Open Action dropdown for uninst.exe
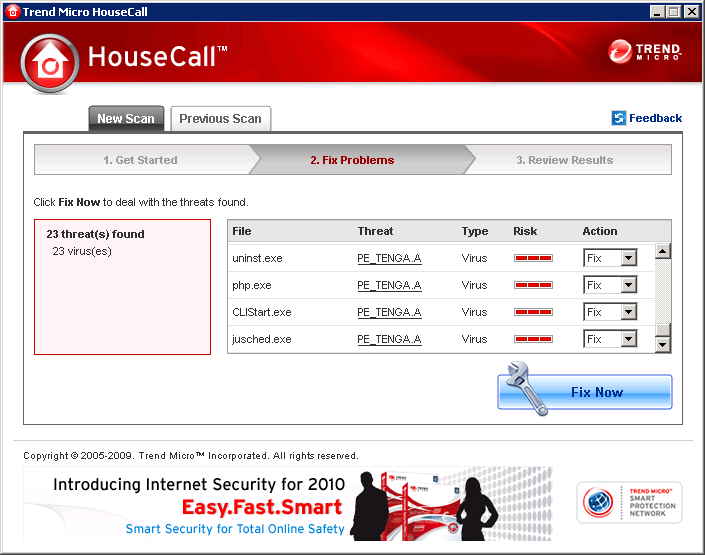The height and width of the screenshot is (555, 705). point(610,258)
